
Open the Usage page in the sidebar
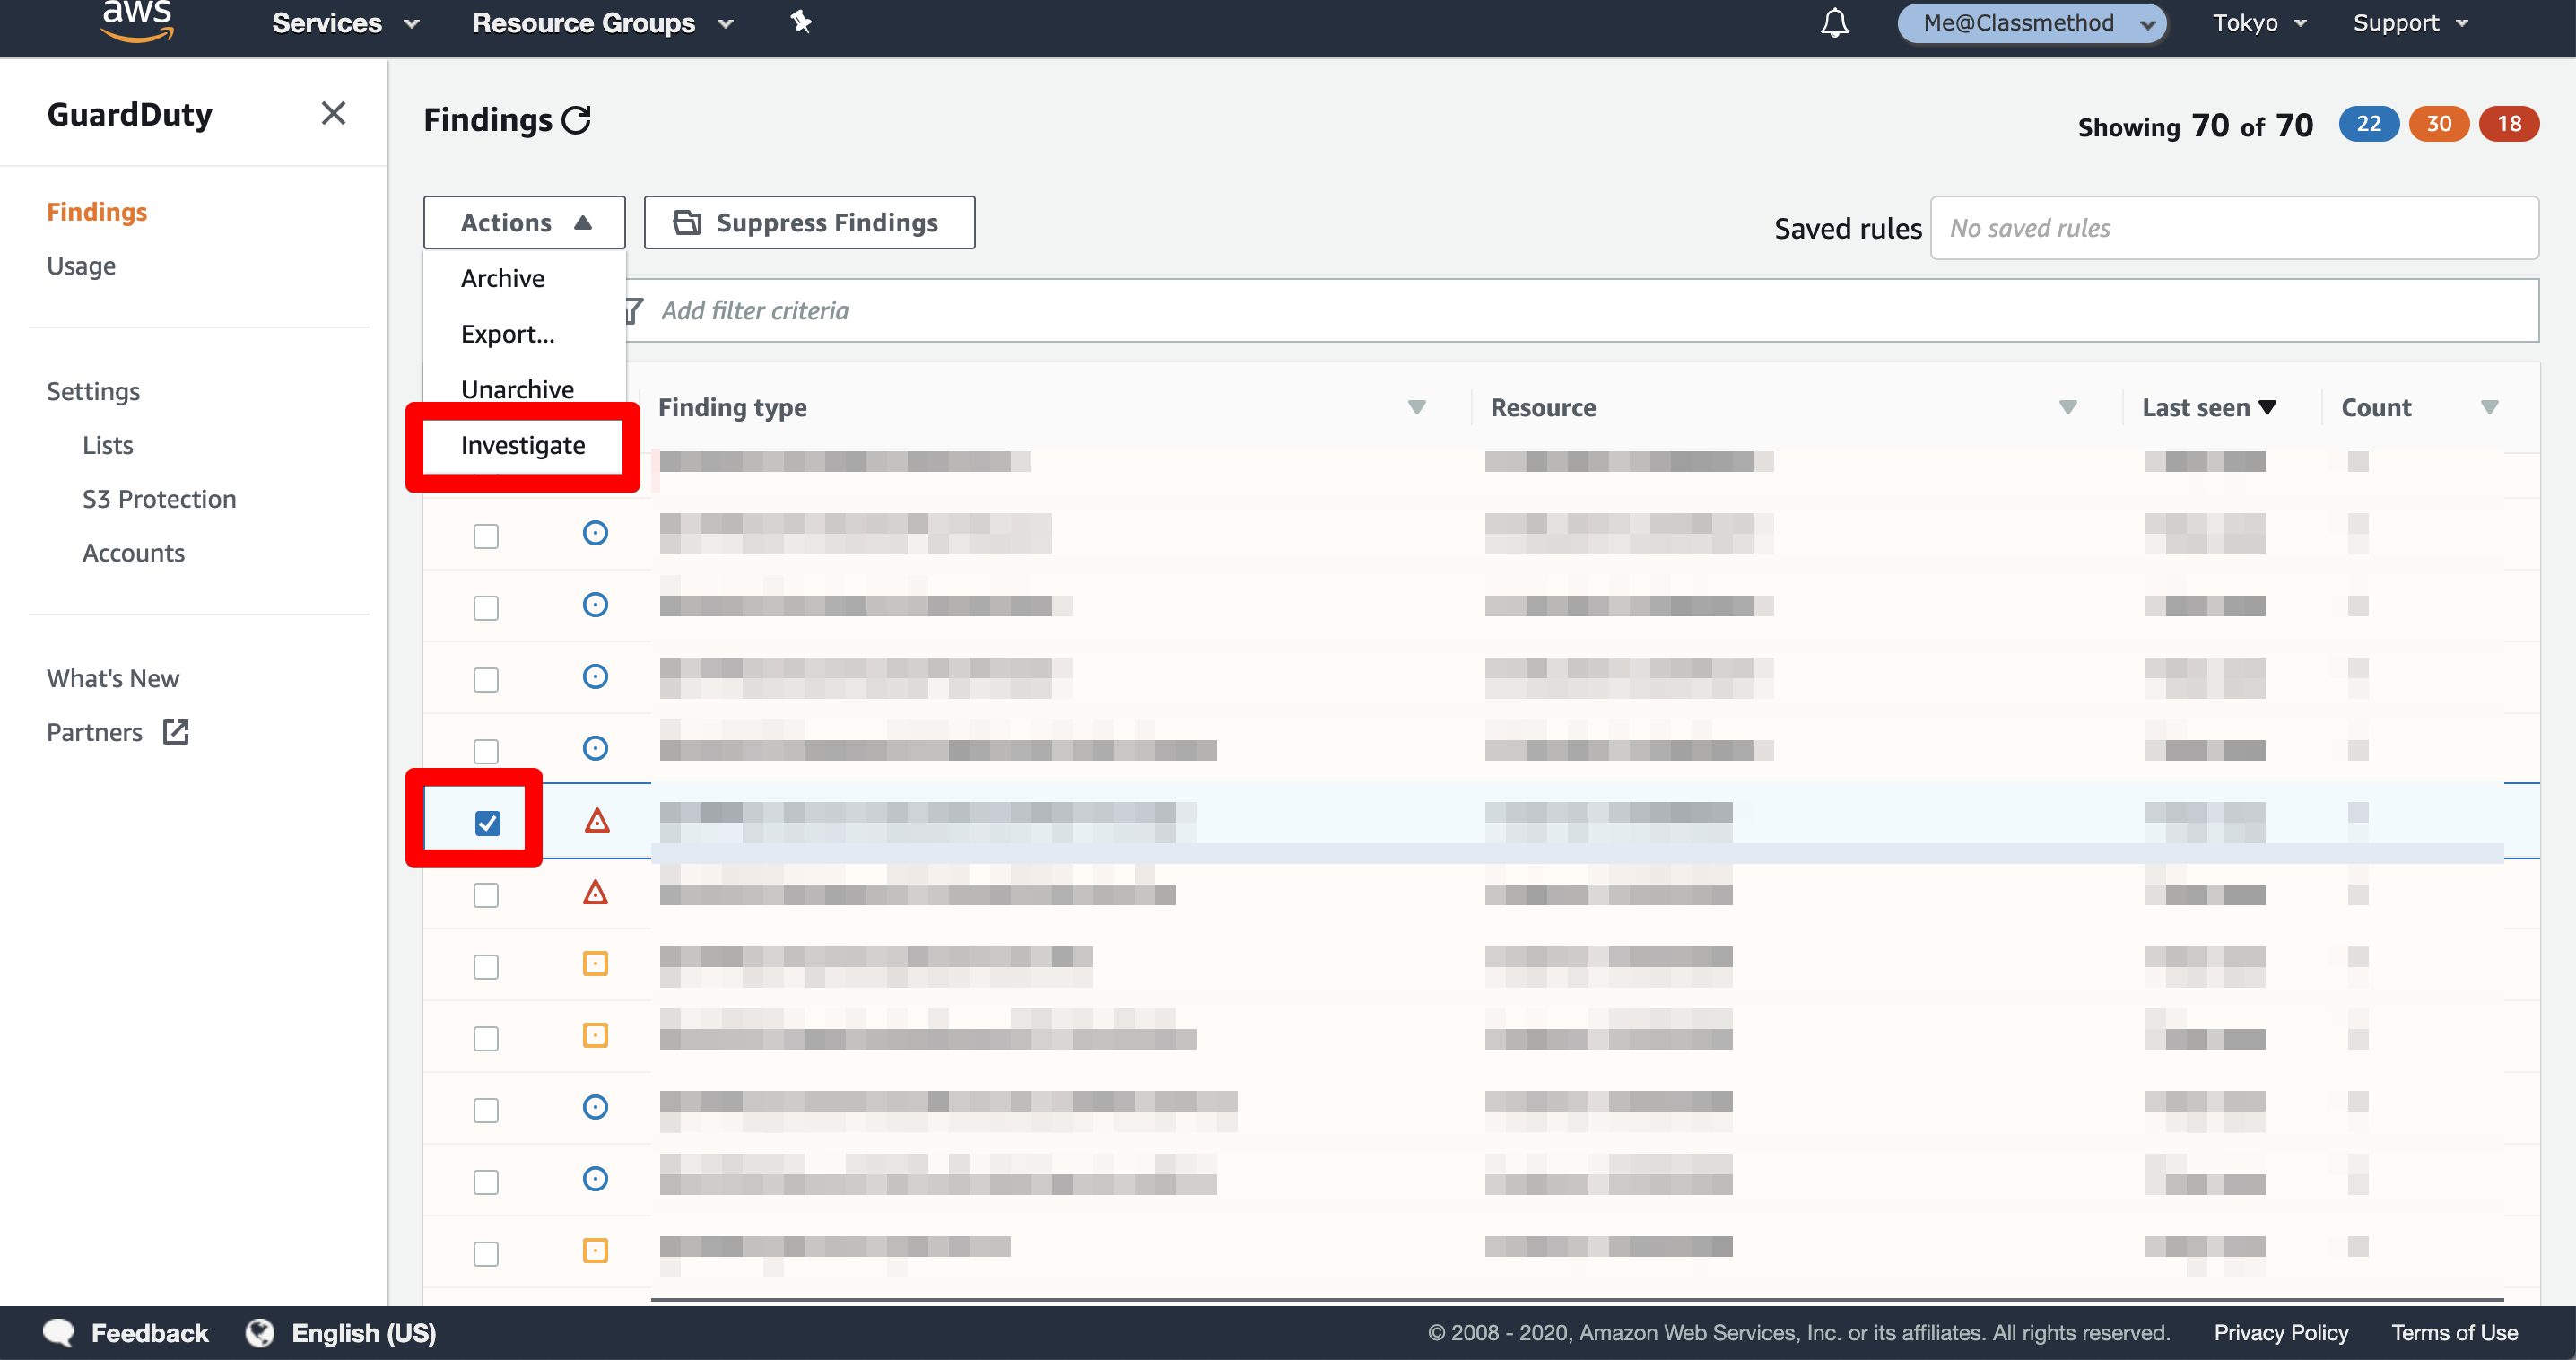[x=81, y=266]
